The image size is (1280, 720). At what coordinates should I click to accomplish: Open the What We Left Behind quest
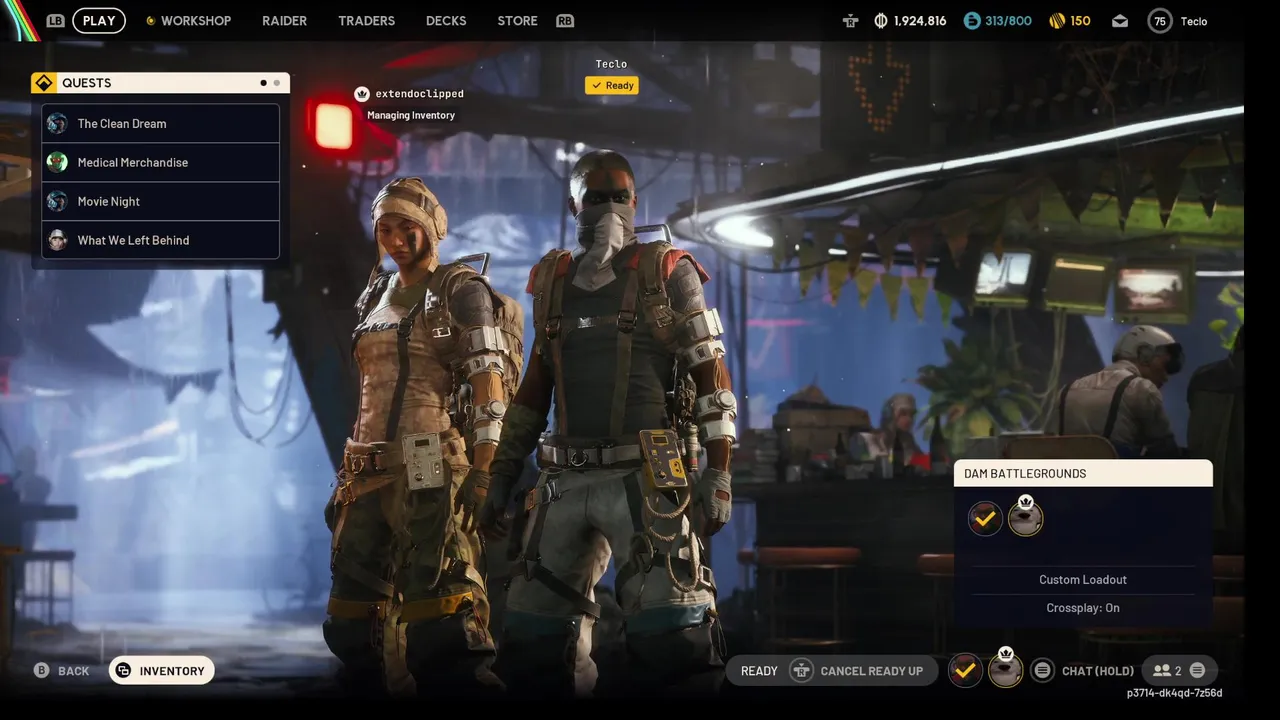pyautogui.click(x=160, y=240)
